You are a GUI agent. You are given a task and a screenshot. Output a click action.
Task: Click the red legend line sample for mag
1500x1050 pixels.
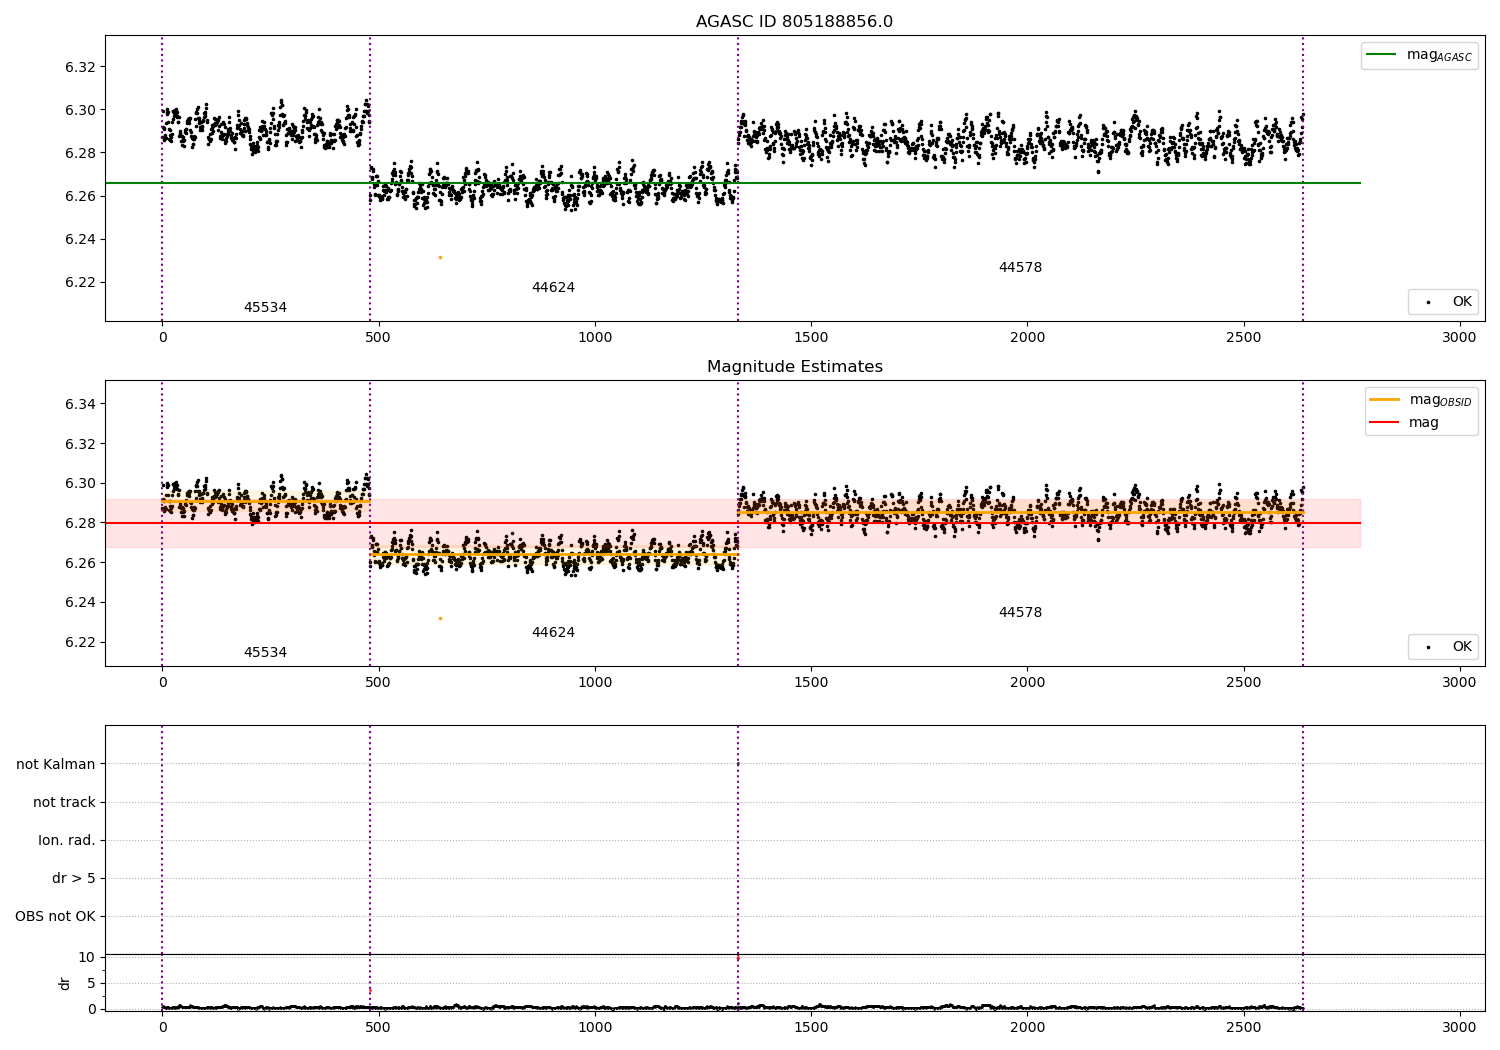pyautogui.click(x=1384, y=422)
